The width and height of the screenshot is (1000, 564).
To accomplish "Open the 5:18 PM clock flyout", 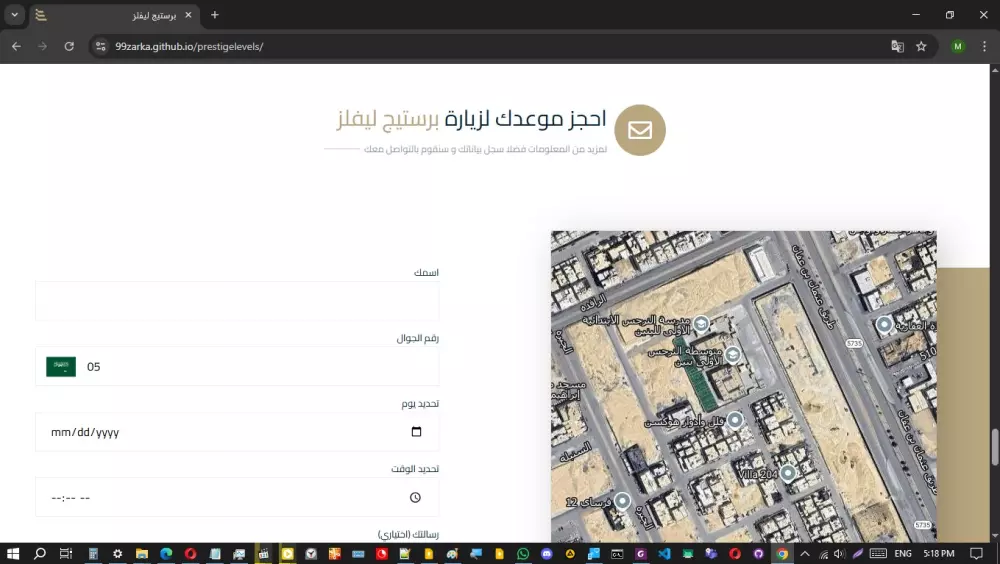I will [939, 554].
